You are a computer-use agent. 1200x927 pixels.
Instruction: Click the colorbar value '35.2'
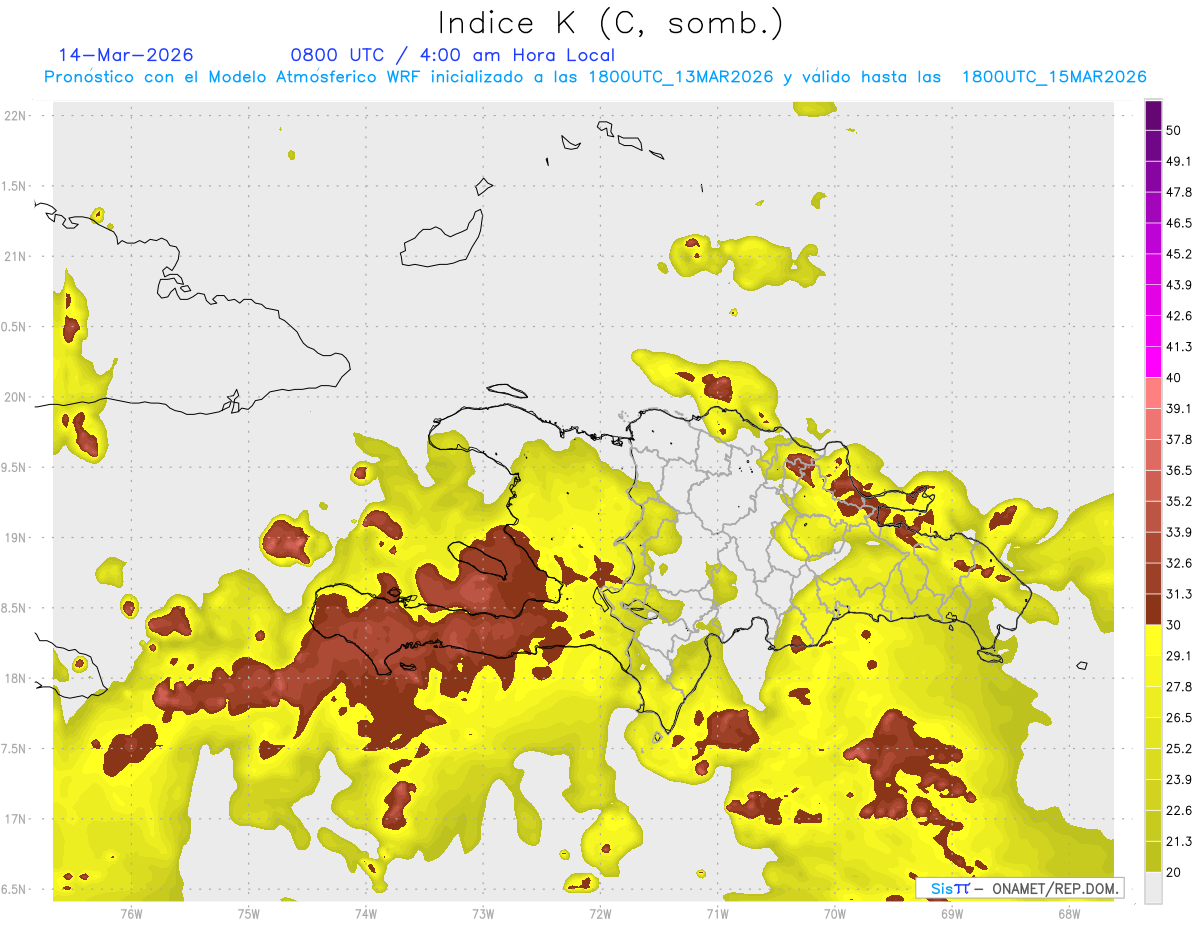click(x=1179, y=501)
